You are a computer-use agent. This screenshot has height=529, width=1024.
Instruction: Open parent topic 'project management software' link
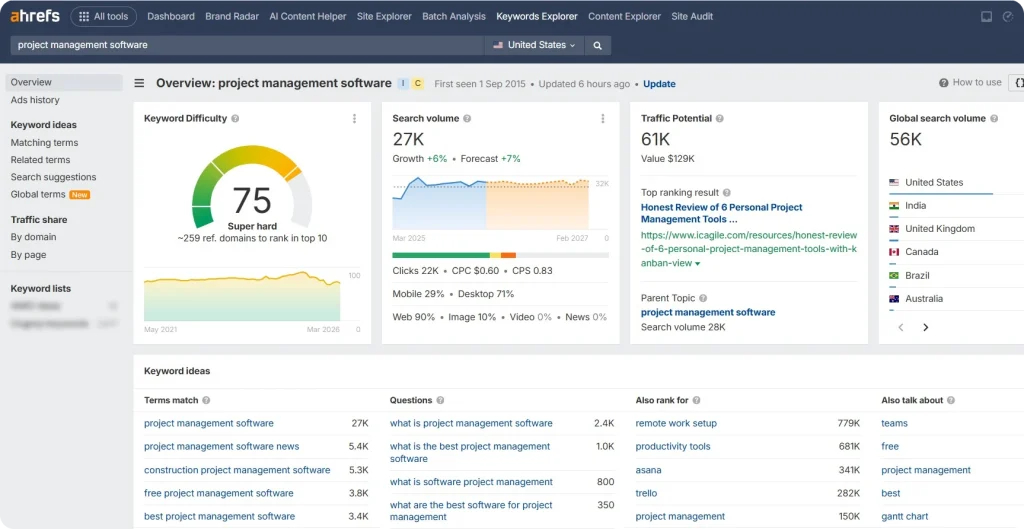click(708, 312)
